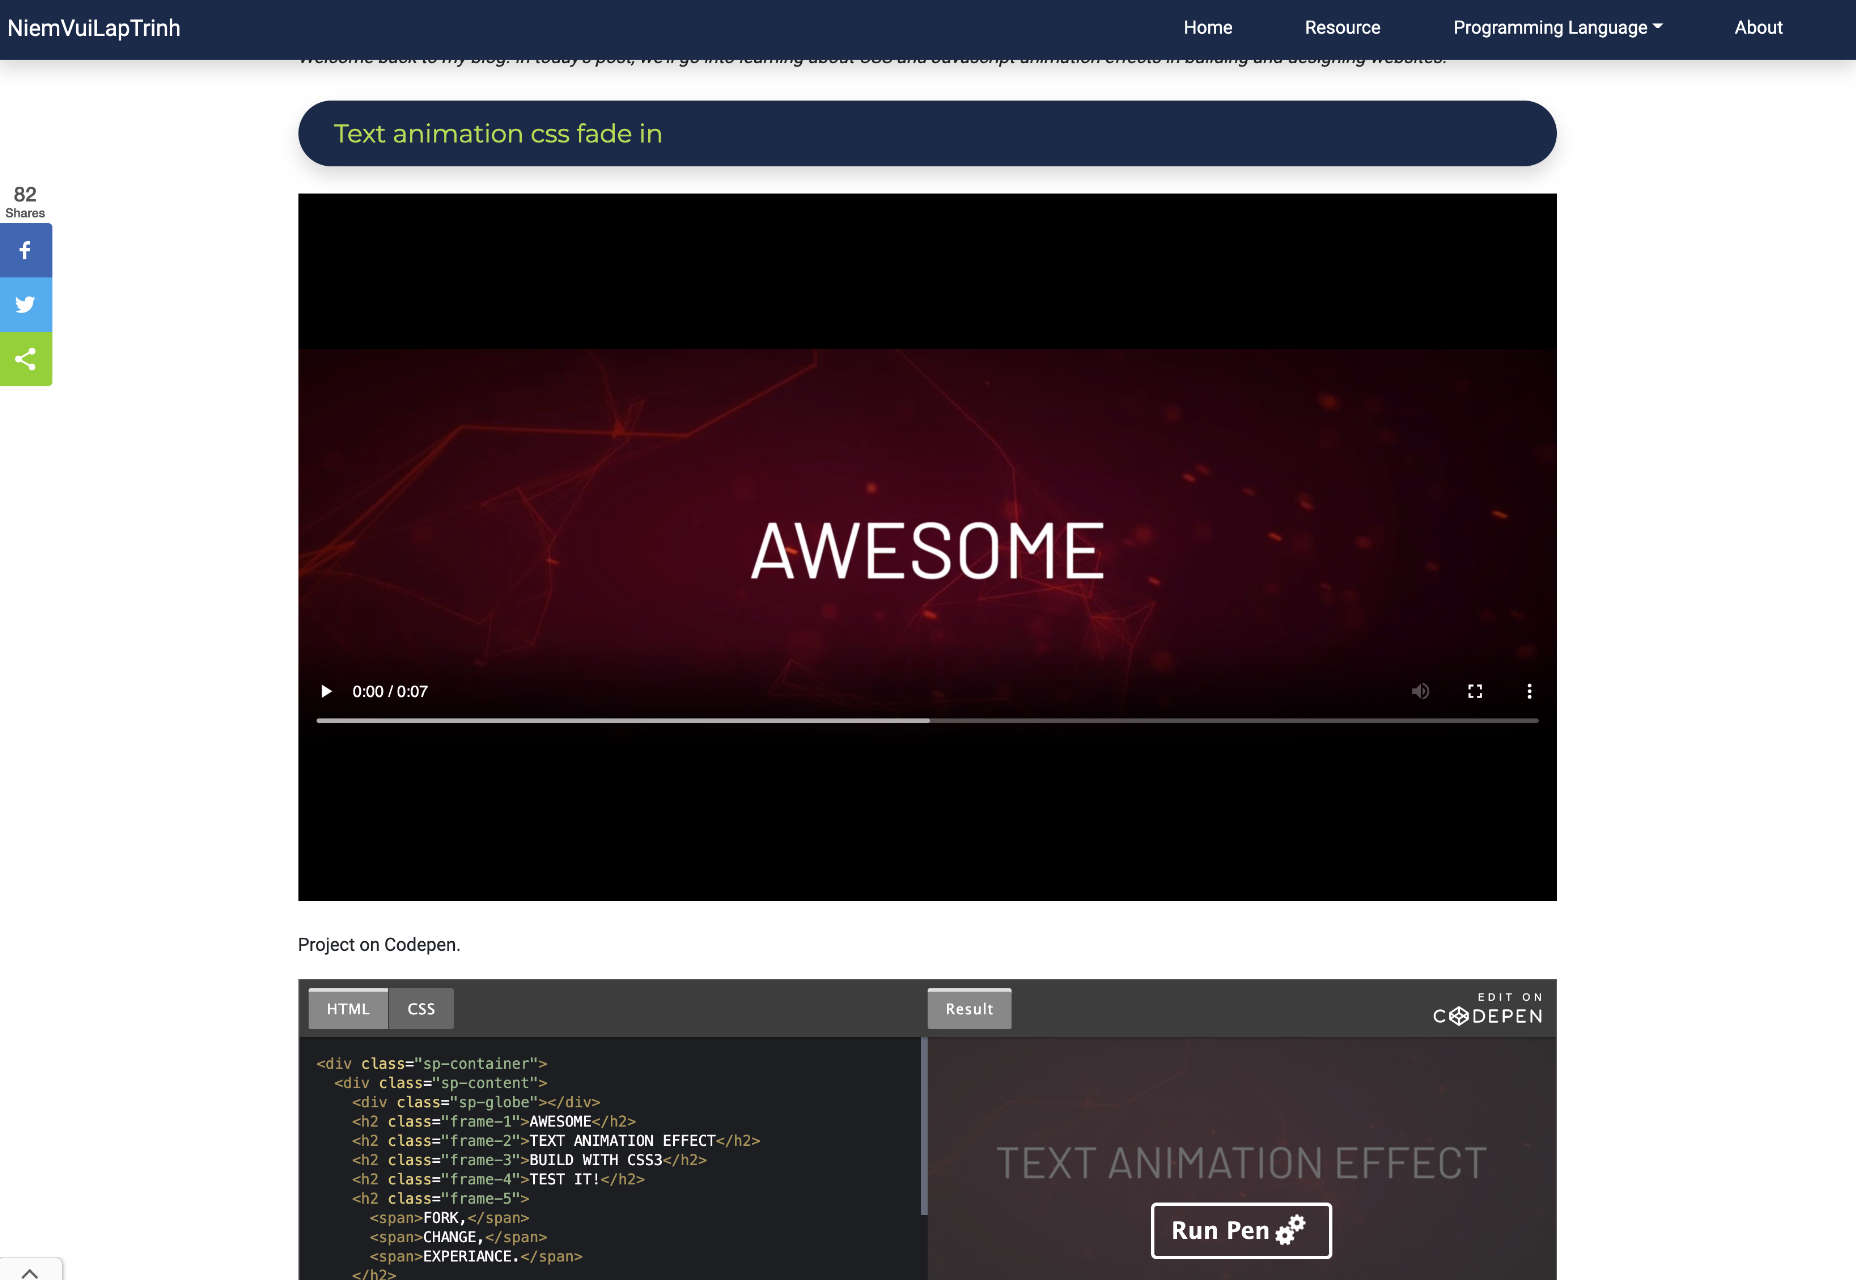Open Edit on CodePen logo link
The height and width of the screenshot is (1280, 1856).
tap(1488, 1009)
